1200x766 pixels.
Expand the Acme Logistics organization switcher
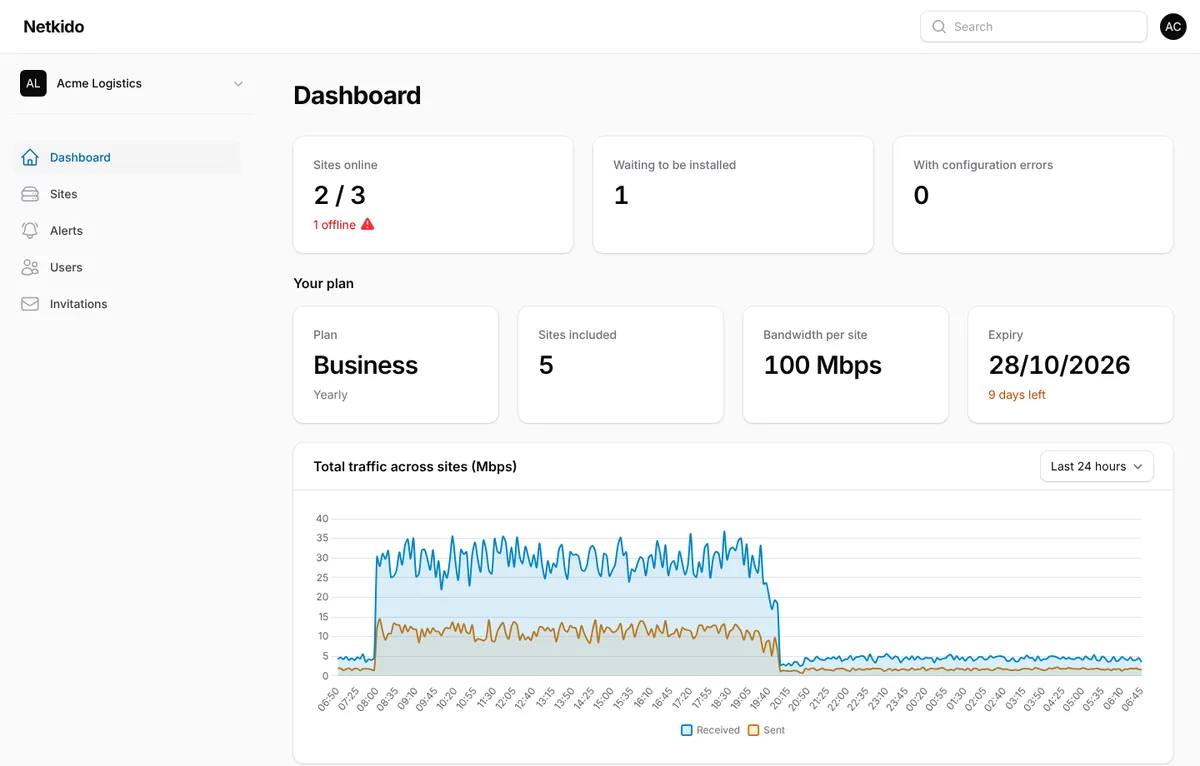[132, 83]
